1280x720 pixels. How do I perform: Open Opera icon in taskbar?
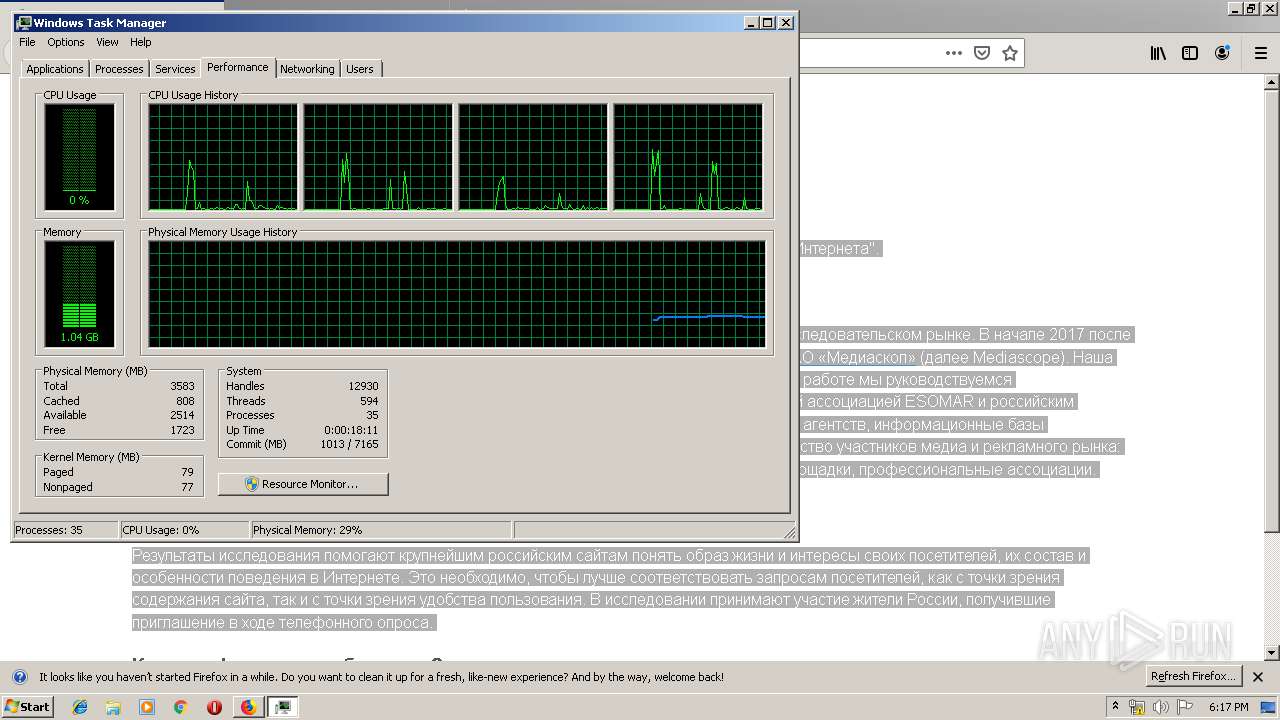click(214, 707)
